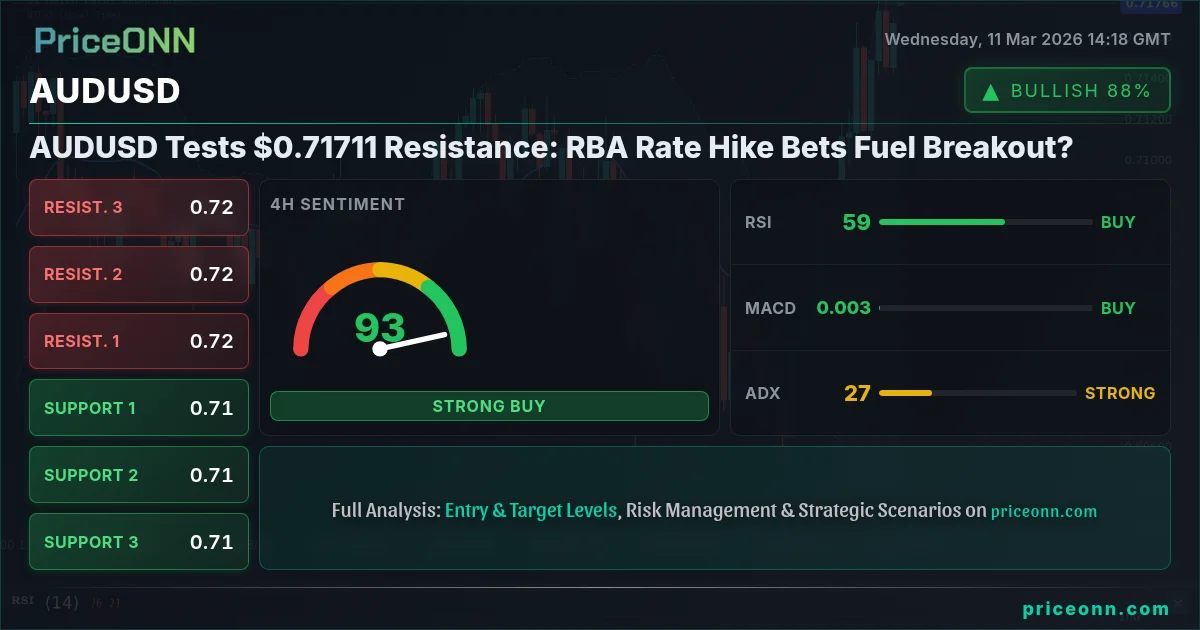1200x630 pixels.
Task: Select the BULLISH 88% badge
Action: [1067, 91]
